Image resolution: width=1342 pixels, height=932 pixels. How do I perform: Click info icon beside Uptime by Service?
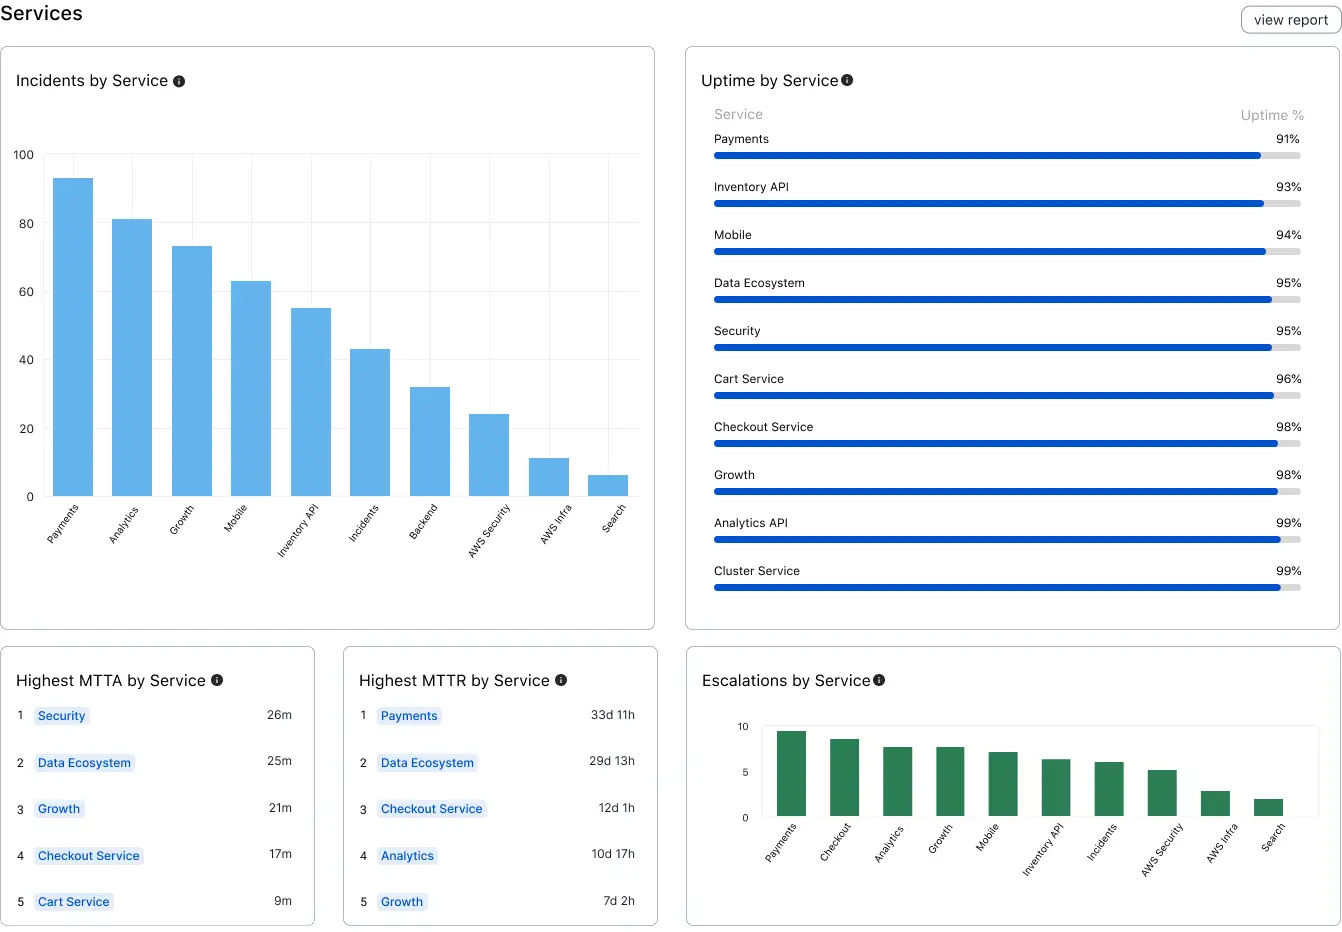point(847,80)
